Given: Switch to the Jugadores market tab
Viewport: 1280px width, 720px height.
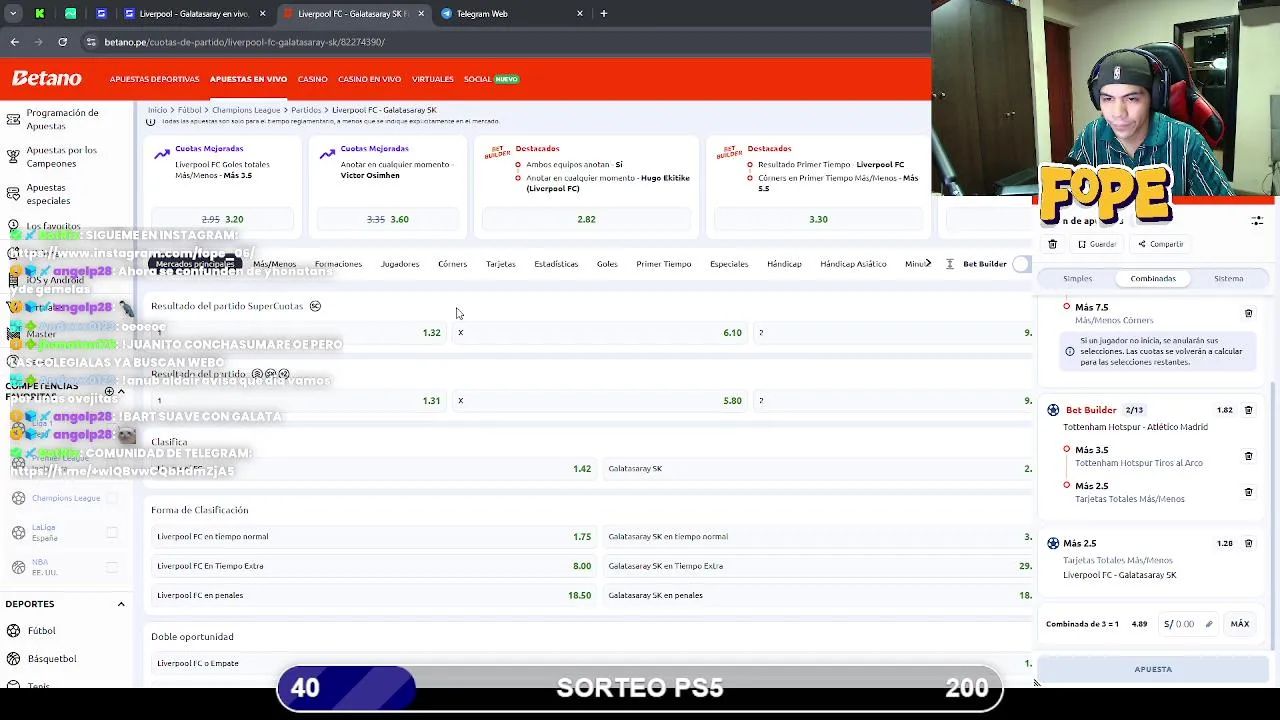Looking at the screenshot, I should pos(399,264).
